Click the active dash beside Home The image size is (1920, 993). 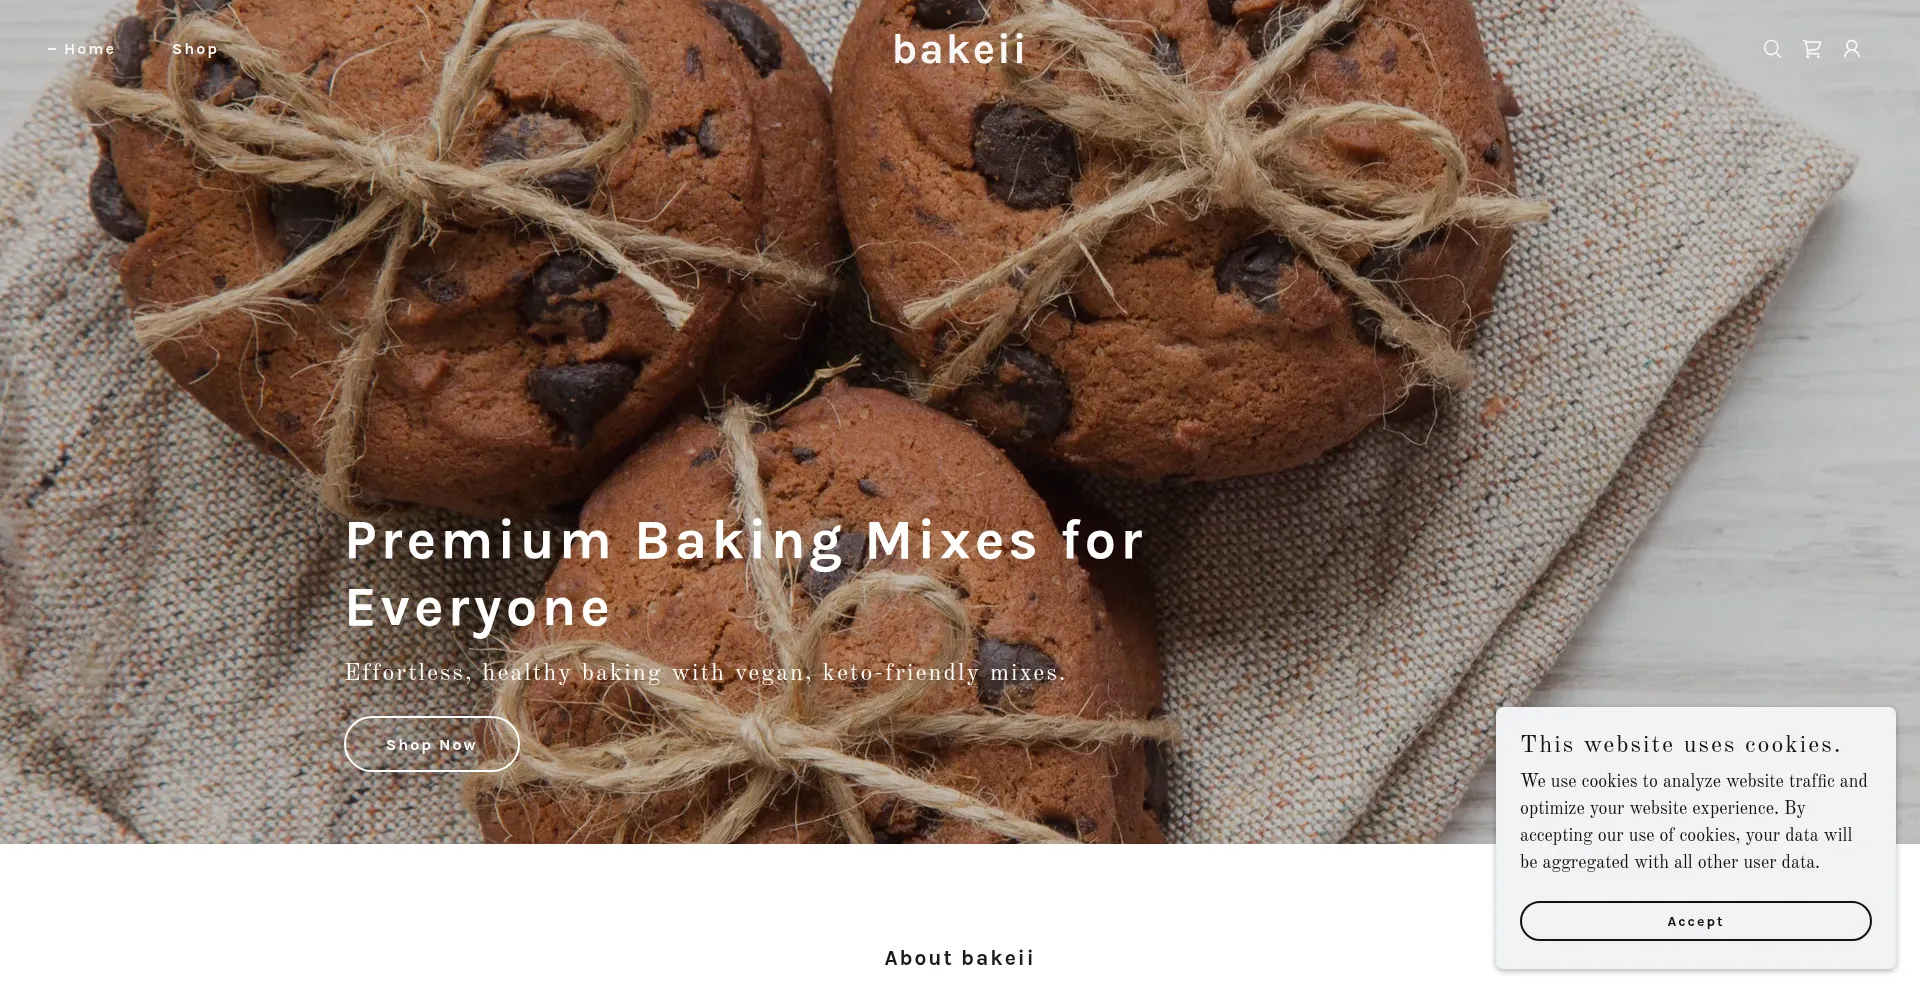tap(52, 49)
